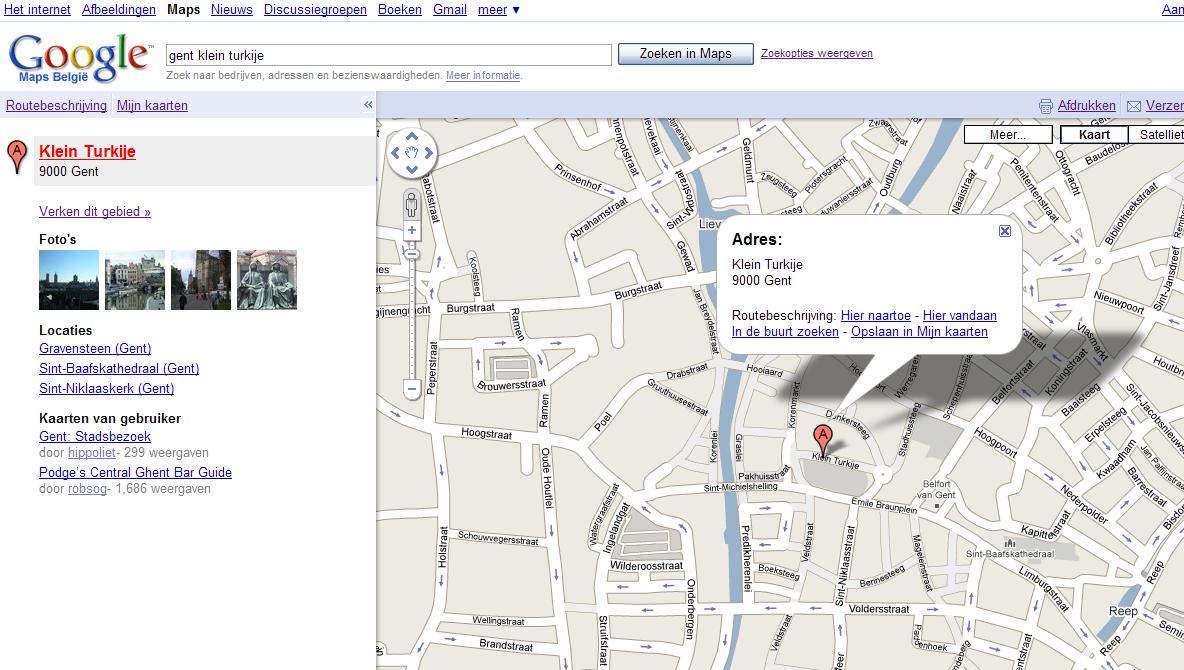This screenshot has height=670, width=1184.
Task: Pan the map up with arrow
Action: [412, 137]
